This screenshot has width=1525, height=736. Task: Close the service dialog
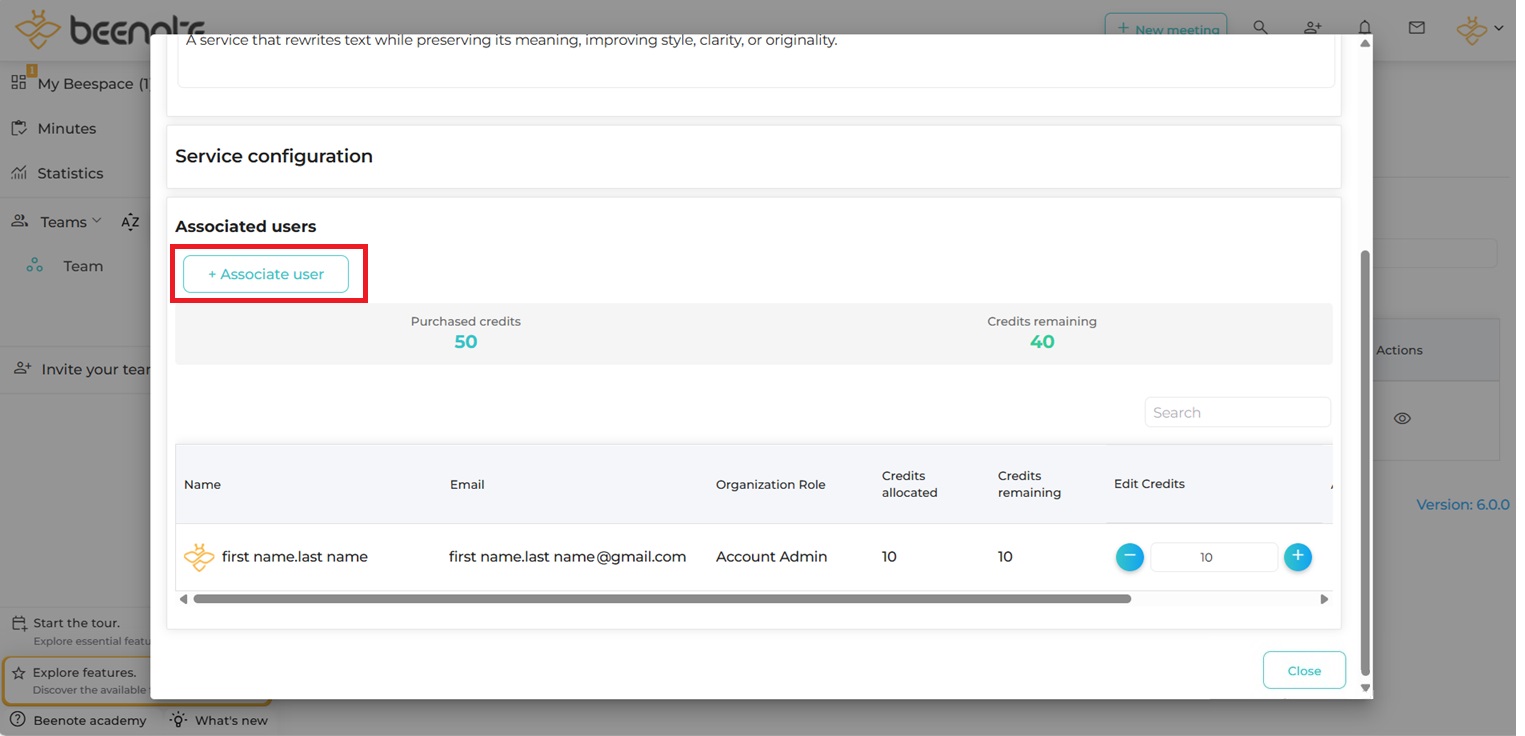pyautogui.click(x=1303, y=671)
